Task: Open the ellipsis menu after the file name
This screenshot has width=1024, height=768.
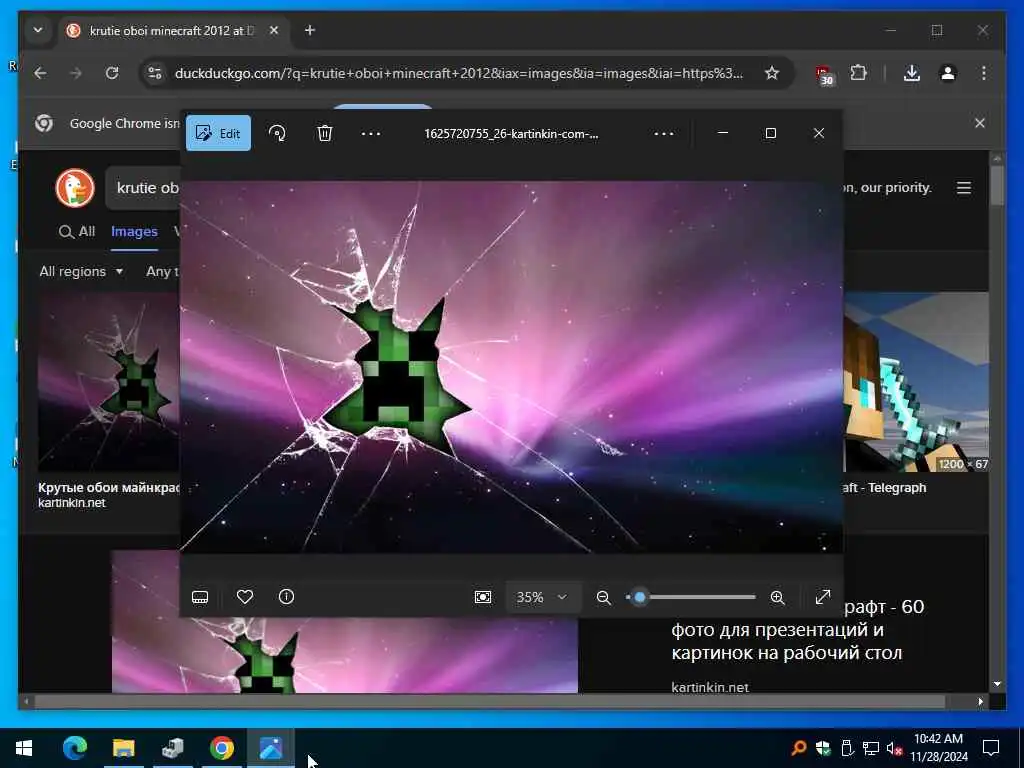Action: pos(664,134)
